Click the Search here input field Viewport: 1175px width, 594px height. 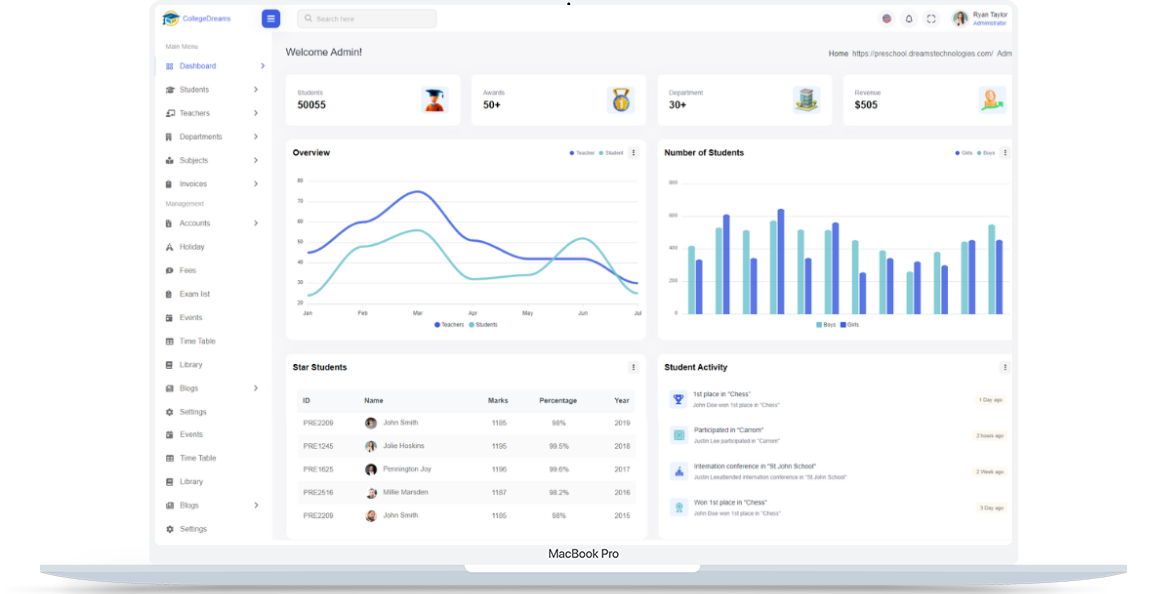pyautogui.click(x=367, y=19)
